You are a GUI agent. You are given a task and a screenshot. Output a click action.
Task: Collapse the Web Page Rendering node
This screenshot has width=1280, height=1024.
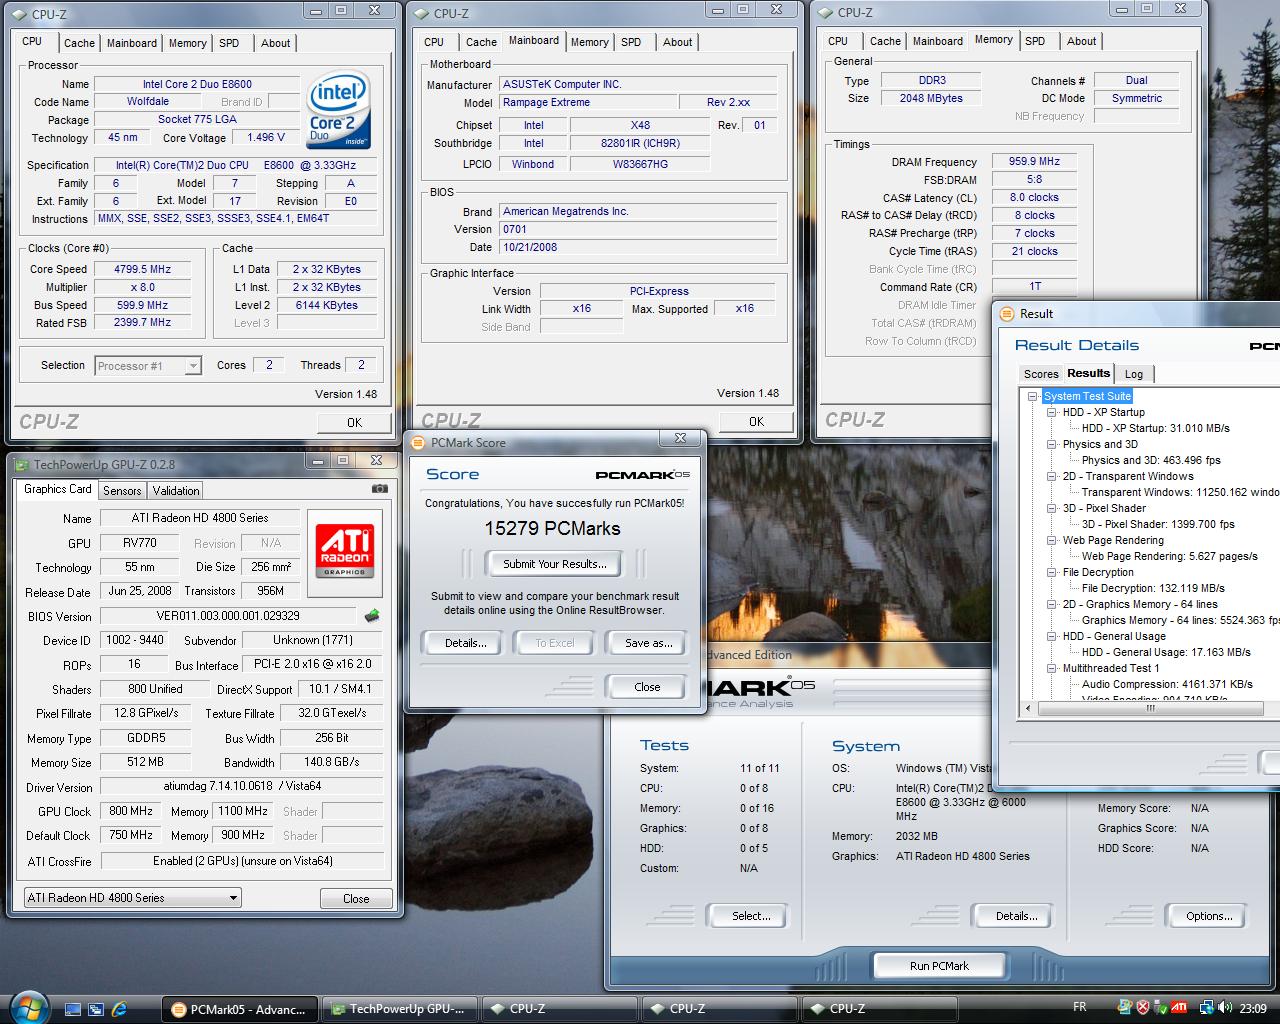(1052, 540)
